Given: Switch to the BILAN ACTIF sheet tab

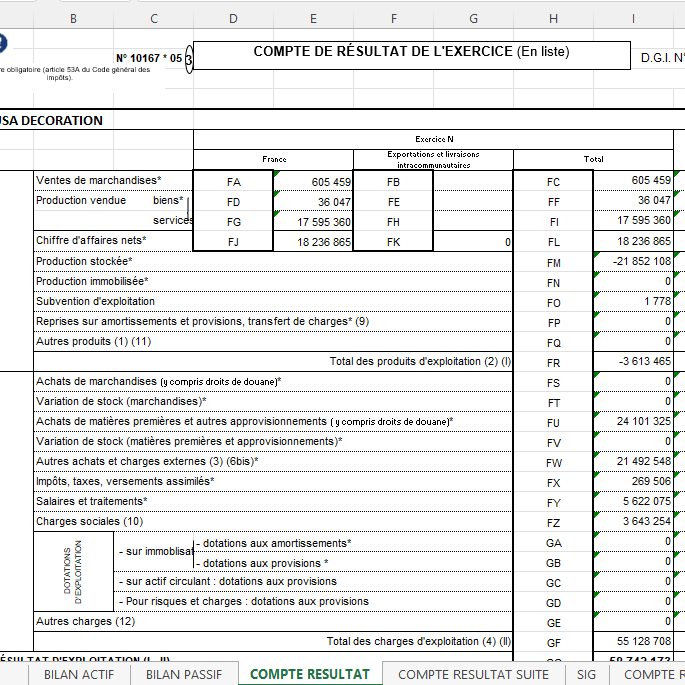Looking at the screenshot, I should 78,674.
